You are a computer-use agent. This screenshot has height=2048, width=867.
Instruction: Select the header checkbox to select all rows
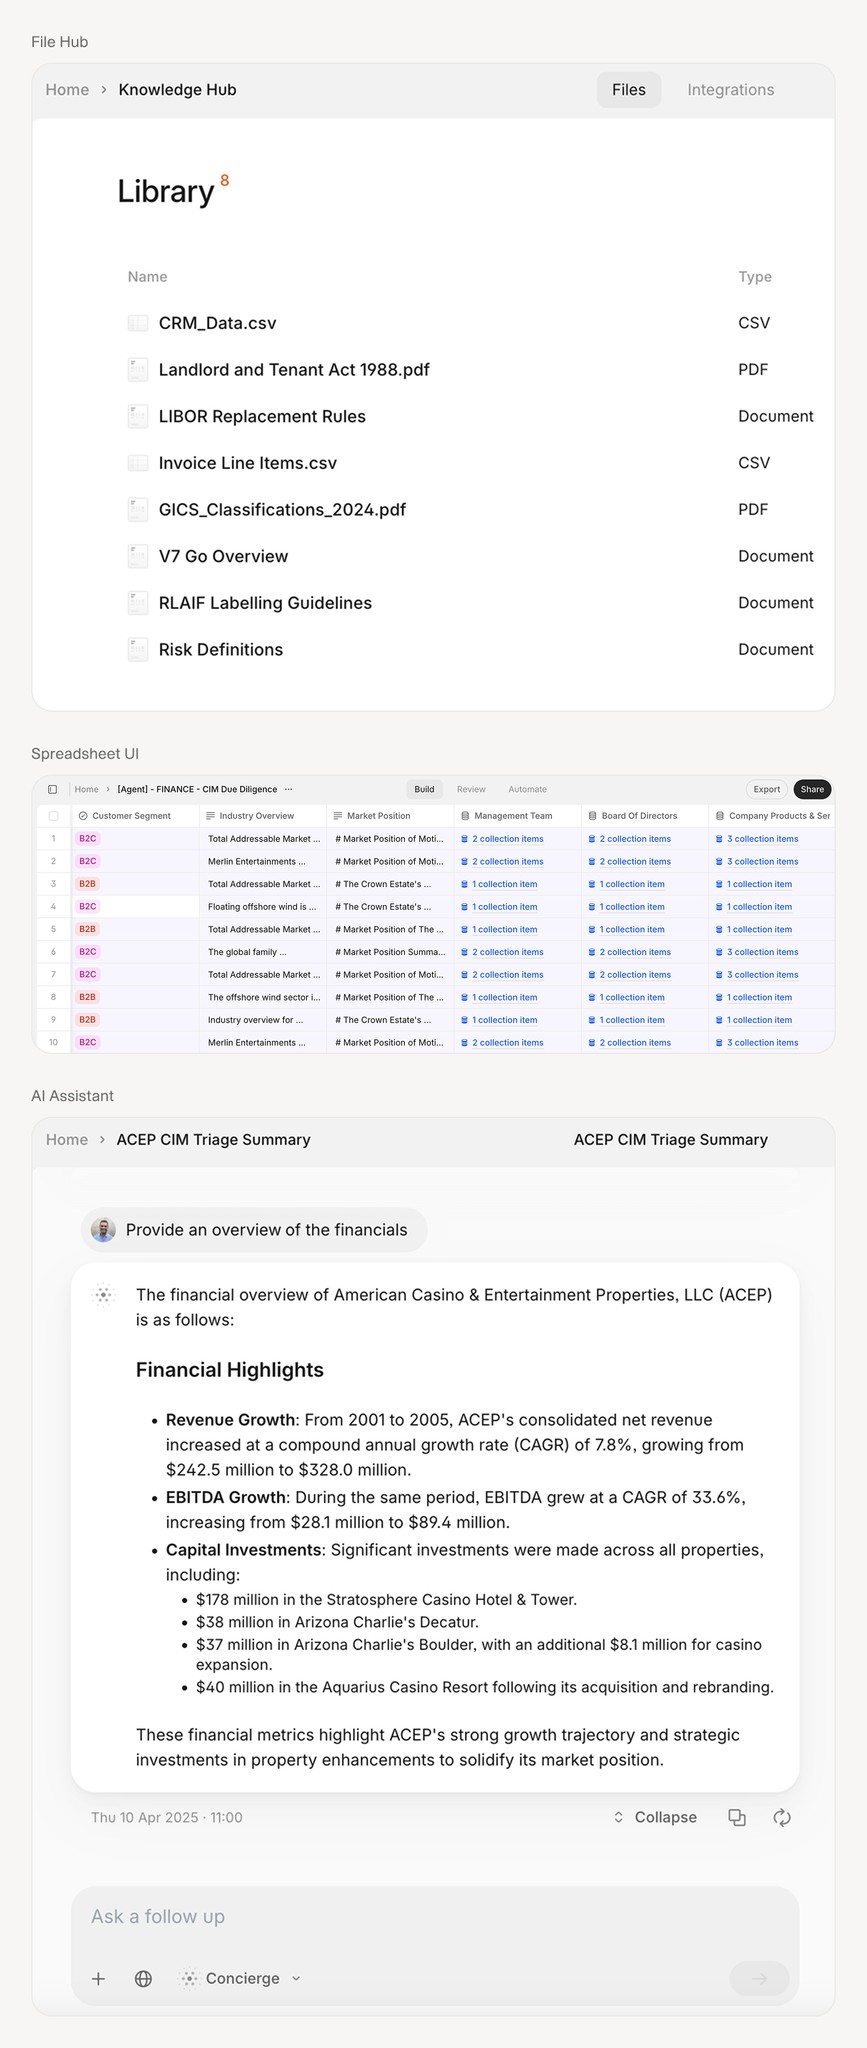click(54, 815)
